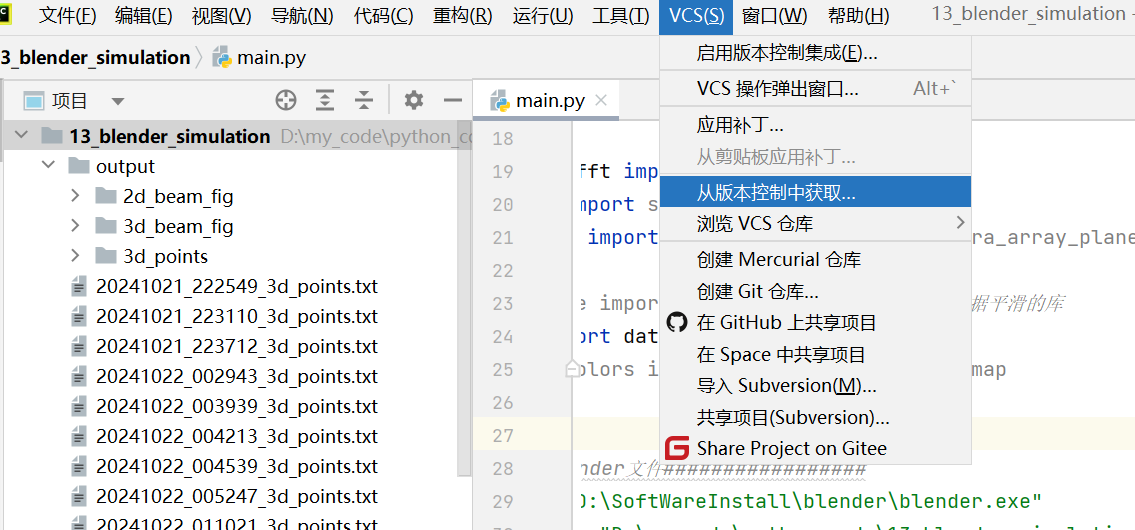
Task: Open the 编辑(E) menu
Action: (x=143, y=16)
